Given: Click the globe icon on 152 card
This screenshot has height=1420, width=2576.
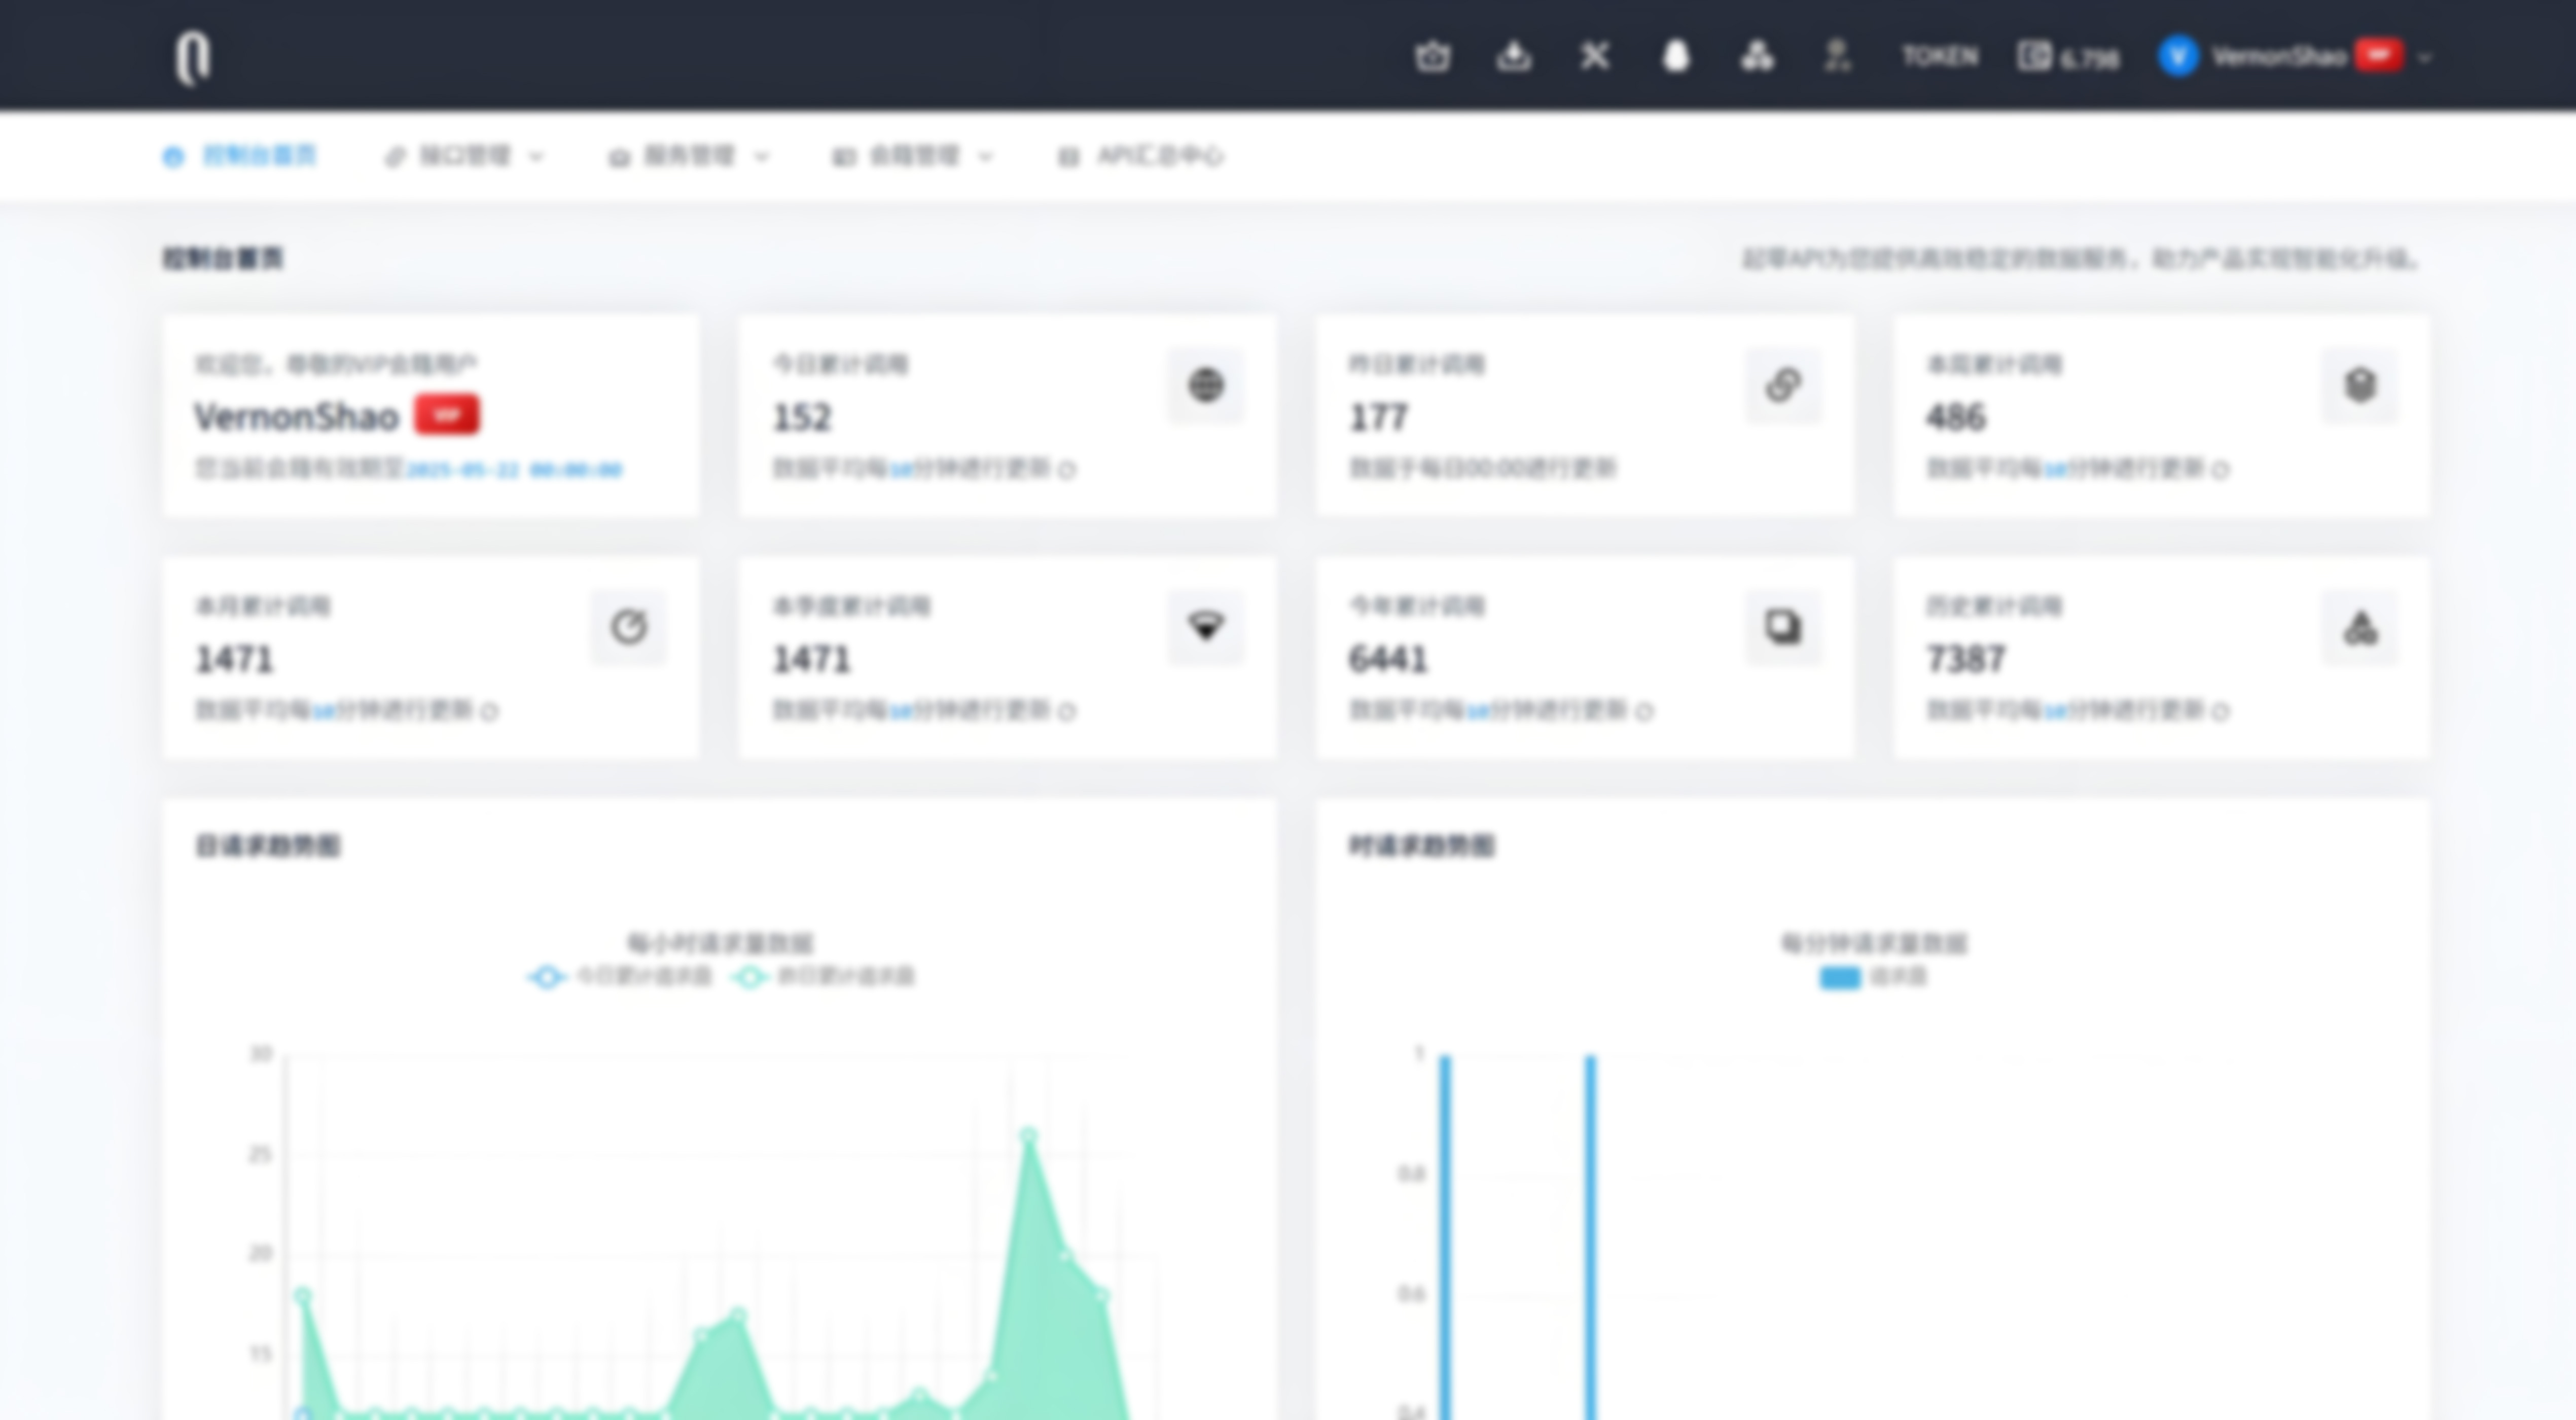Looking at the screenshot, I should 1206,385.
